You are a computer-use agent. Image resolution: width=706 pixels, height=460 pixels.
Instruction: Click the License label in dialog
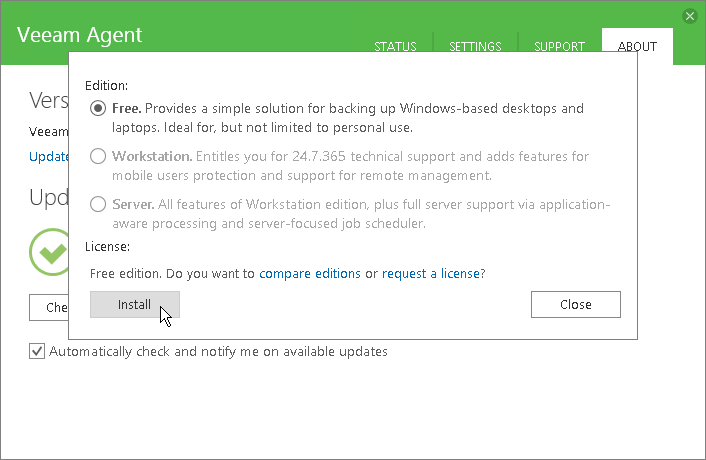point(108,246)
